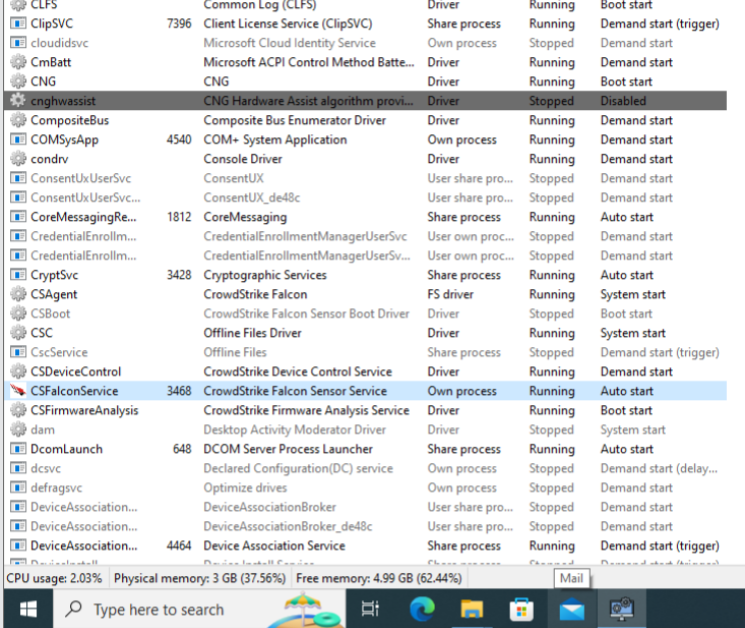The image size is (745, 628).
Task: Click DCOM Server Process Launcher text
Action: point(288,449)
